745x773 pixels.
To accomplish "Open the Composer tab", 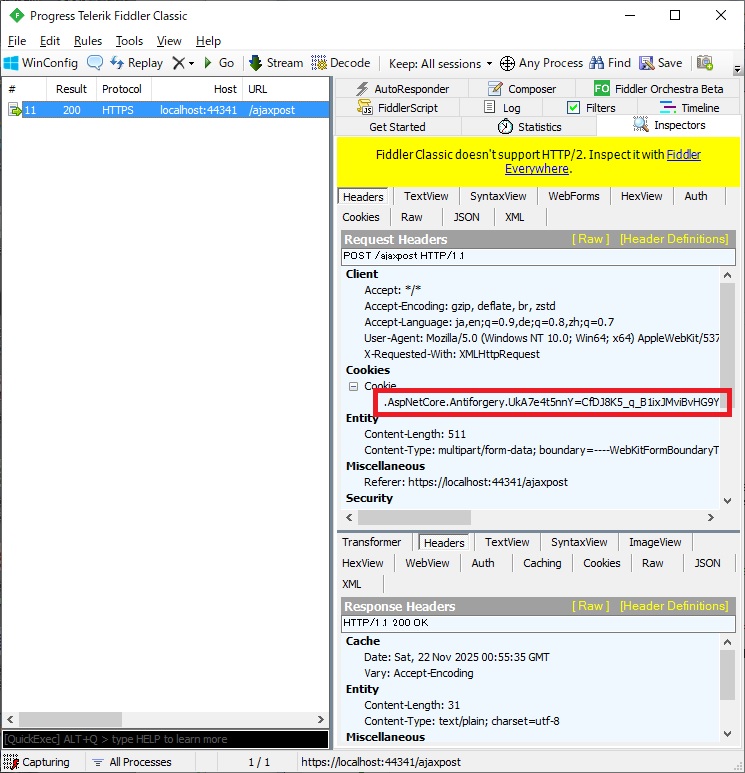I will point(522,89).
